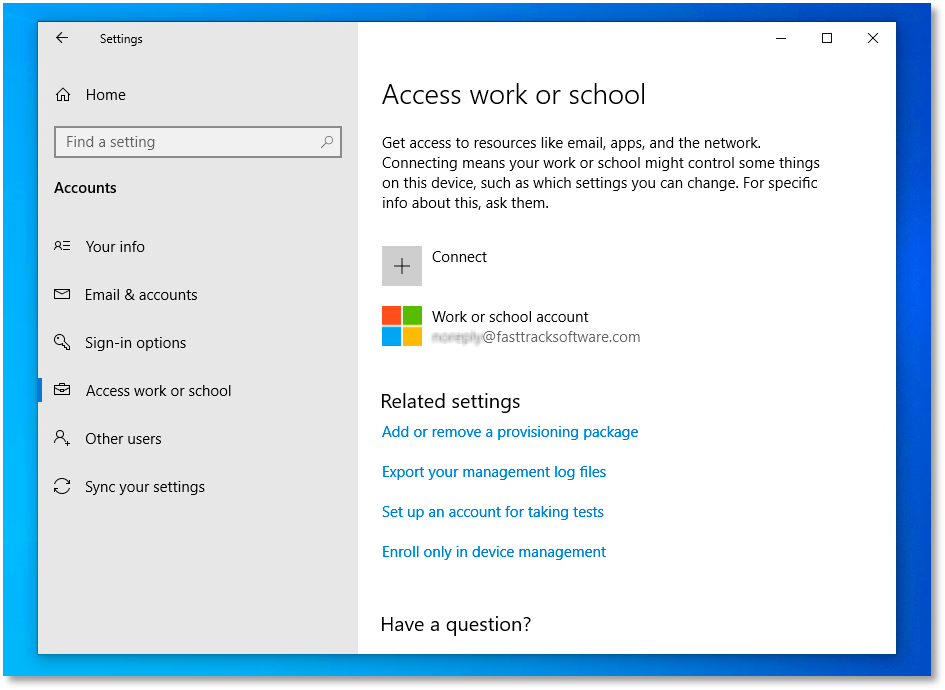Click the Sign-in options key icon
The width and height of the screenshot is (945, 690).
63,343
